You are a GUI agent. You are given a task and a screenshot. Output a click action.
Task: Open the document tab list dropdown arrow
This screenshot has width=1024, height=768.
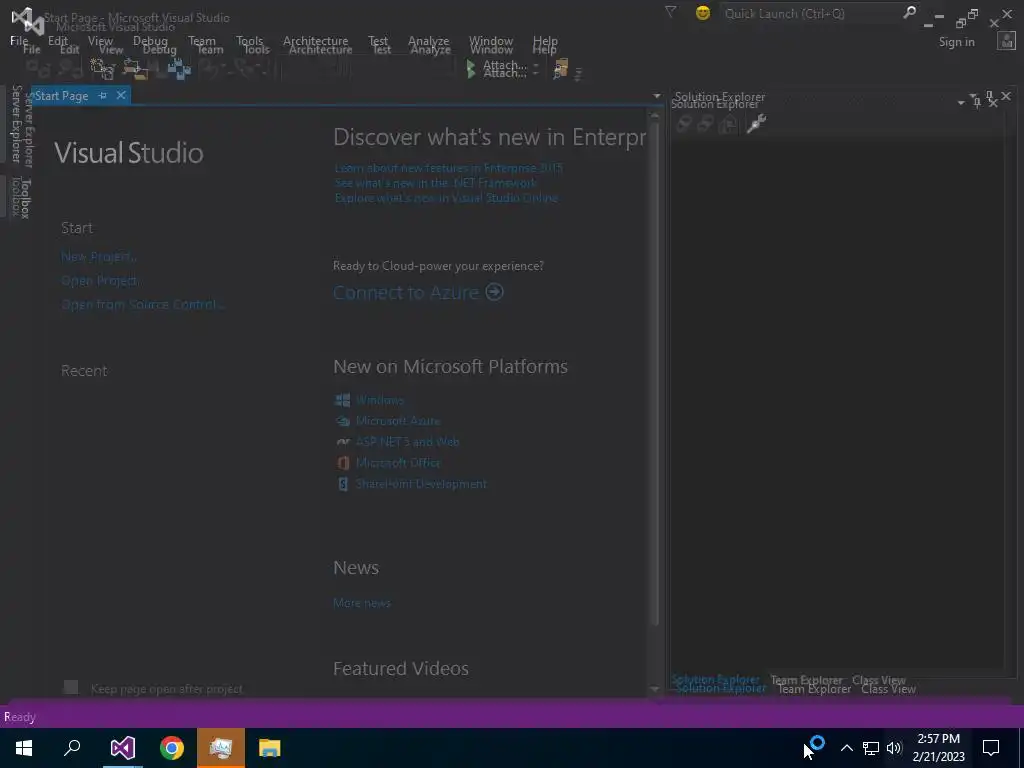pyautogui.click(x=656, y=96)
